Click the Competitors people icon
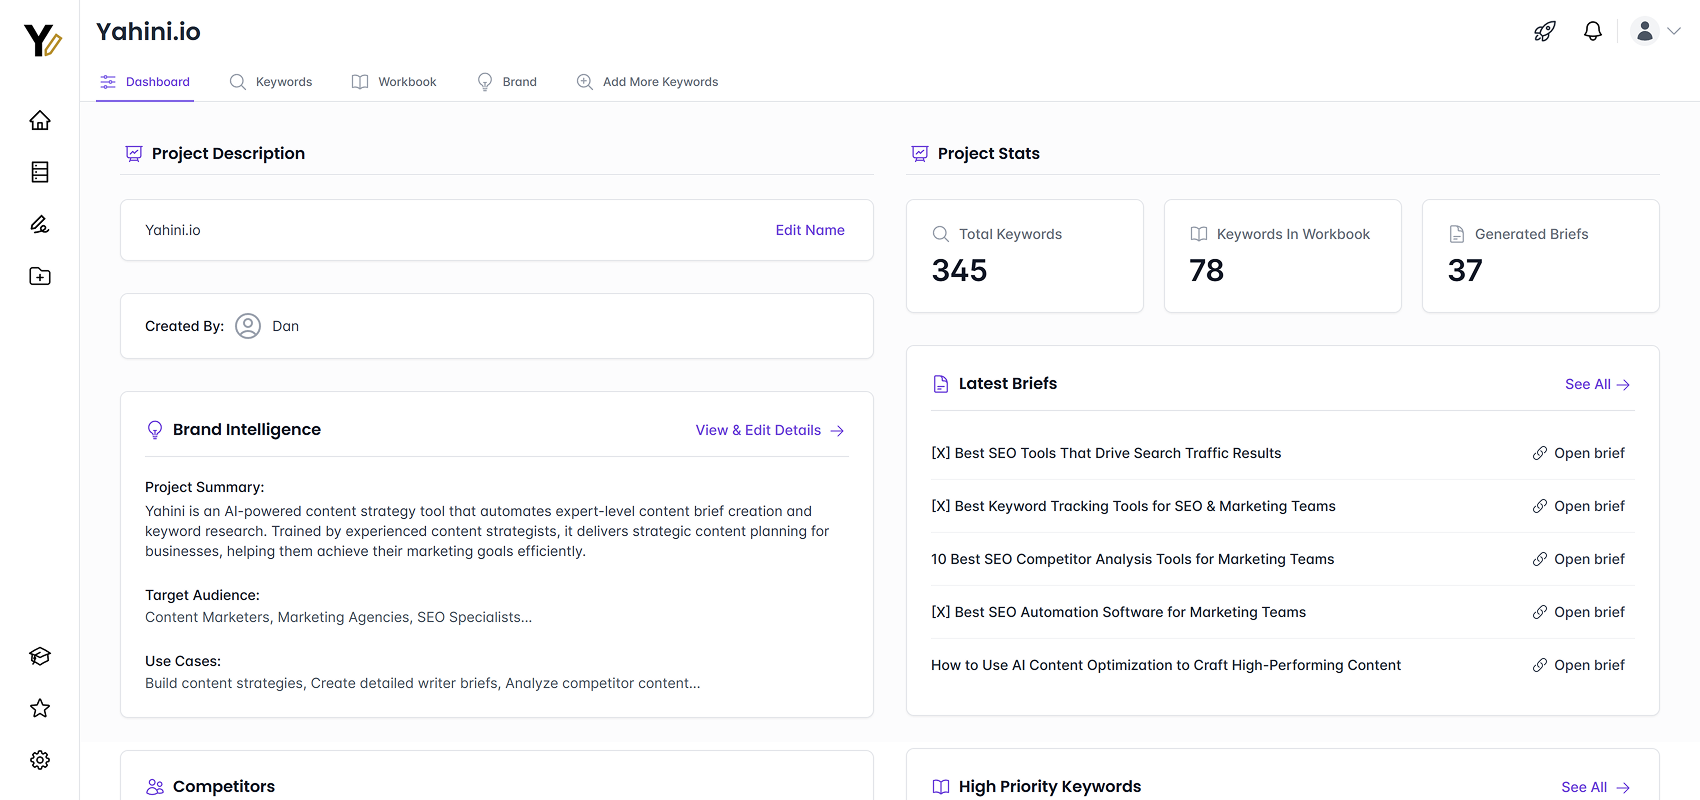Screen dimensions: 1700x800 [x=155, y=787]
